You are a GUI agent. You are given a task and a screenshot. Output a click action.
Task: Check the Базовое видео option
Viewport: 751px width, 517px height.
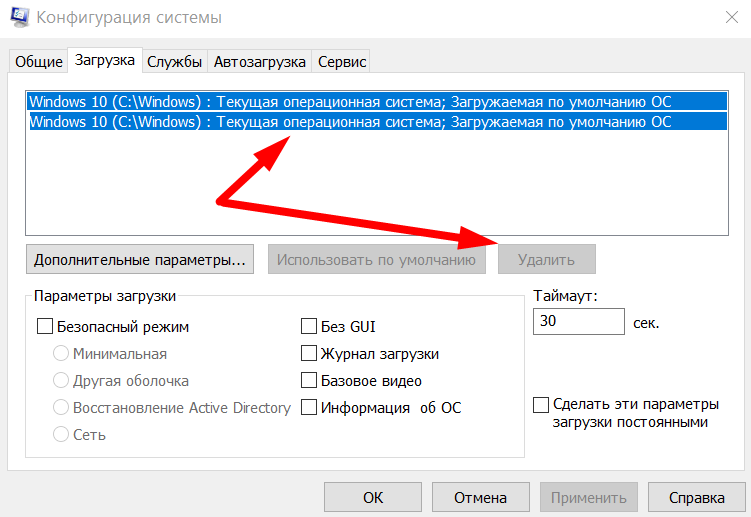309,380
